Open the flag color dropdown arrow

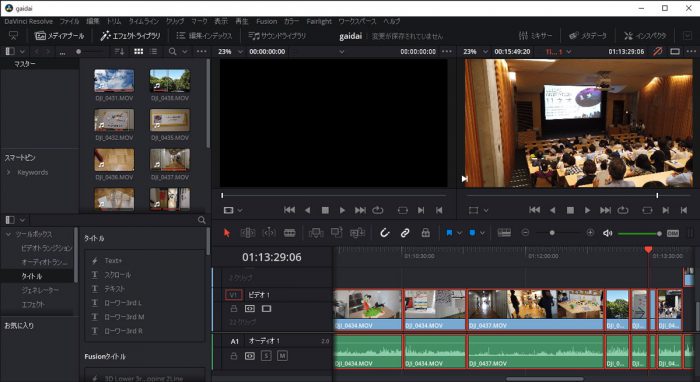pyautogui.click(x=459, y=233)
